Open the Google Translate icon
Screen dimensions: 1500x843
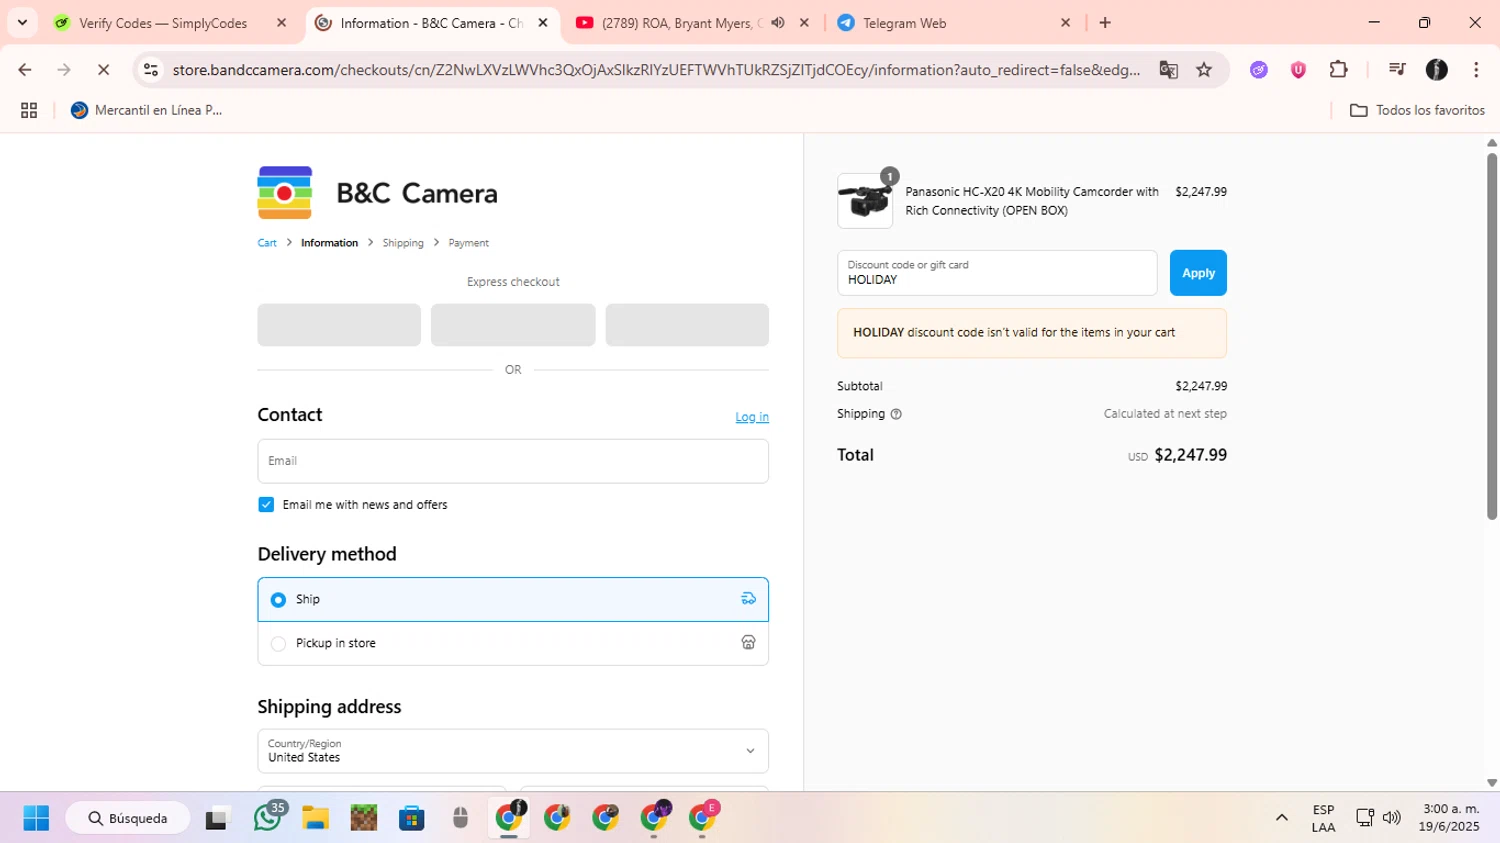click(x=1168, y=69)
